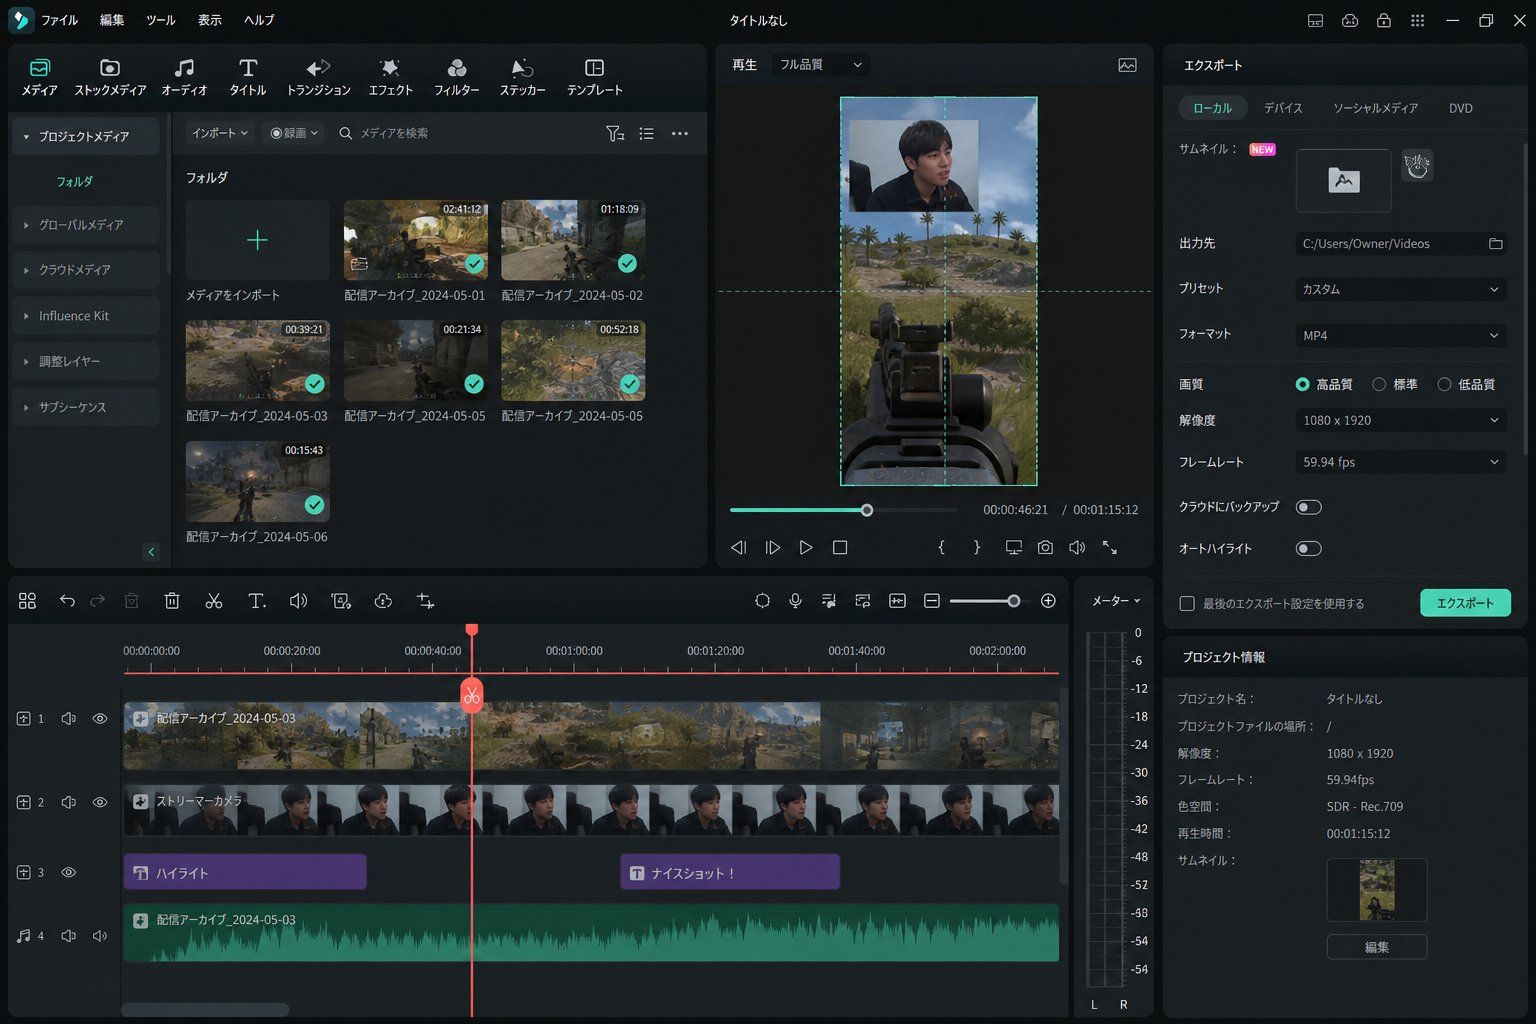Open the format MP4 dropdown

[x=1400, y=335]
